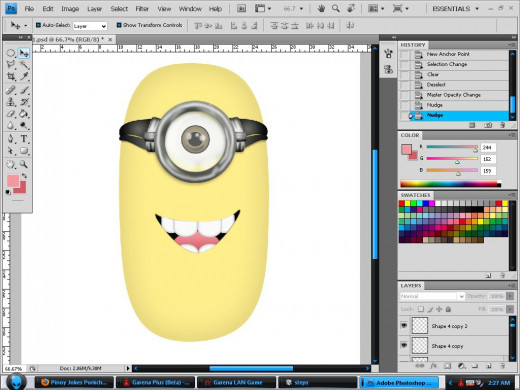This screenshot has height=390, width=520.
Task: Toggle lock image pixels in Layers panel
Action: click(x=430, y=309)
